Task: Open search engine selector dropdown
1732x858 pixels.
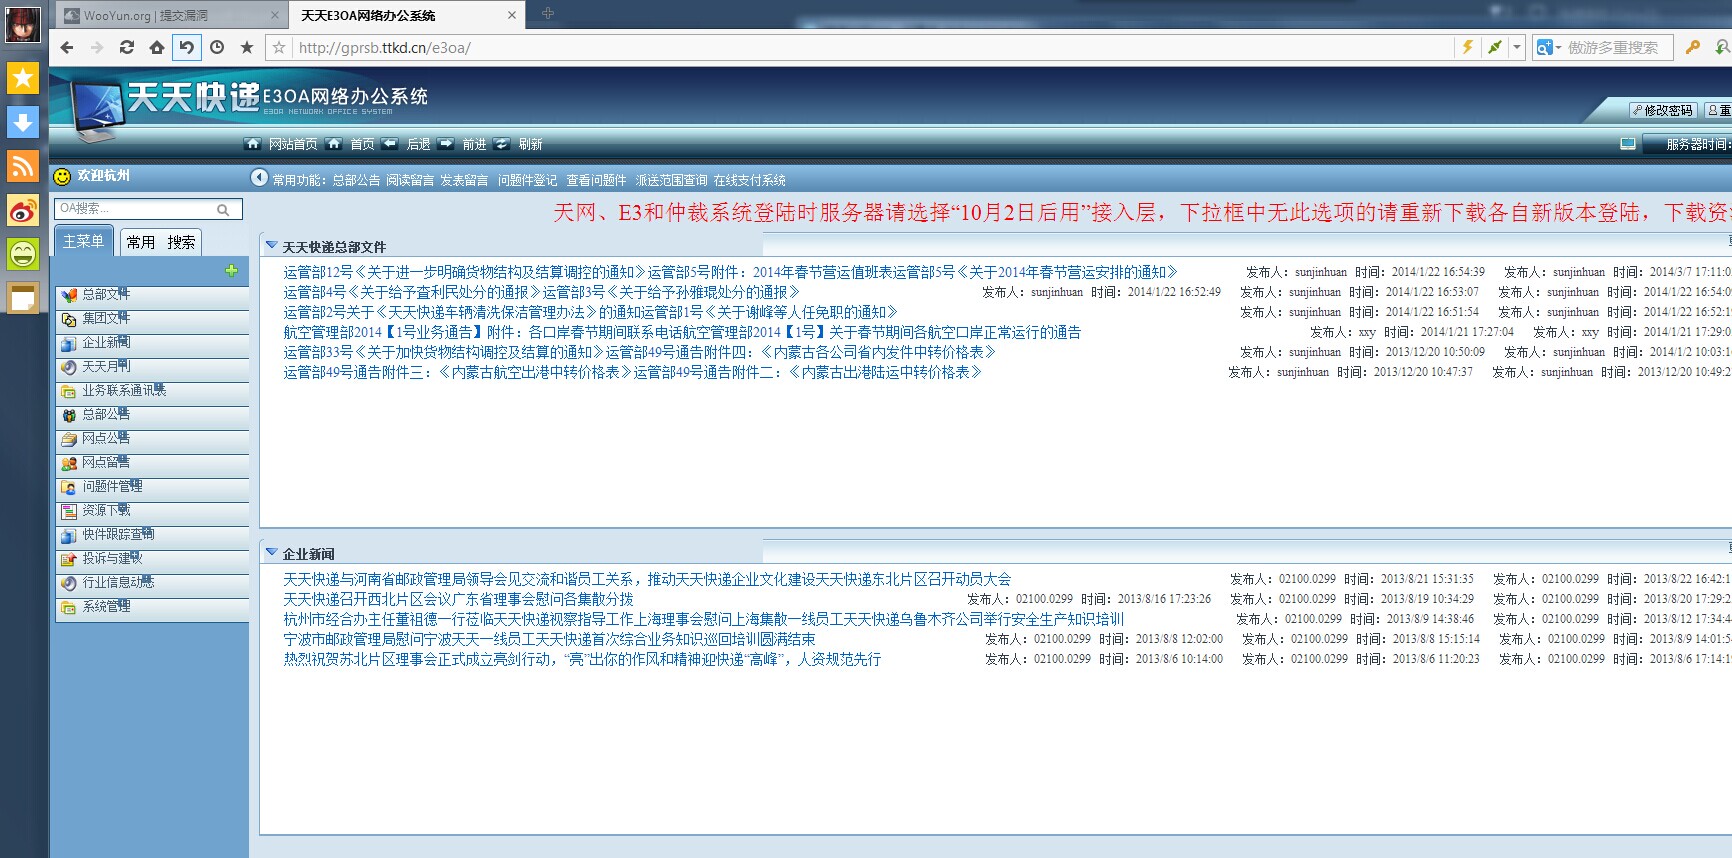Action: [1549, 47]
